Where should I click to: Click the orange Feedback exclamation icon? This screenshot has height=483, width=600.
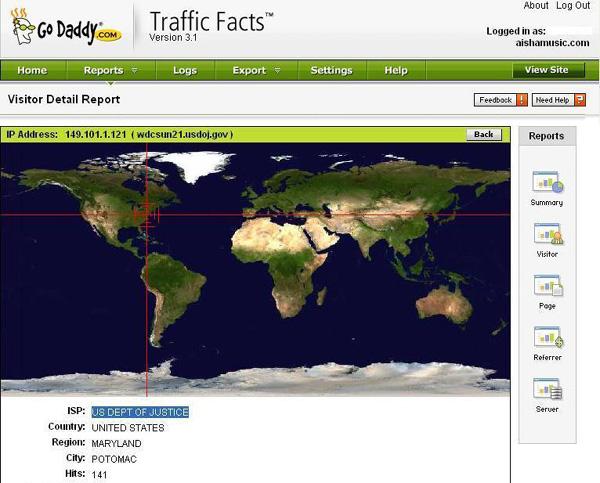[522, 100]
